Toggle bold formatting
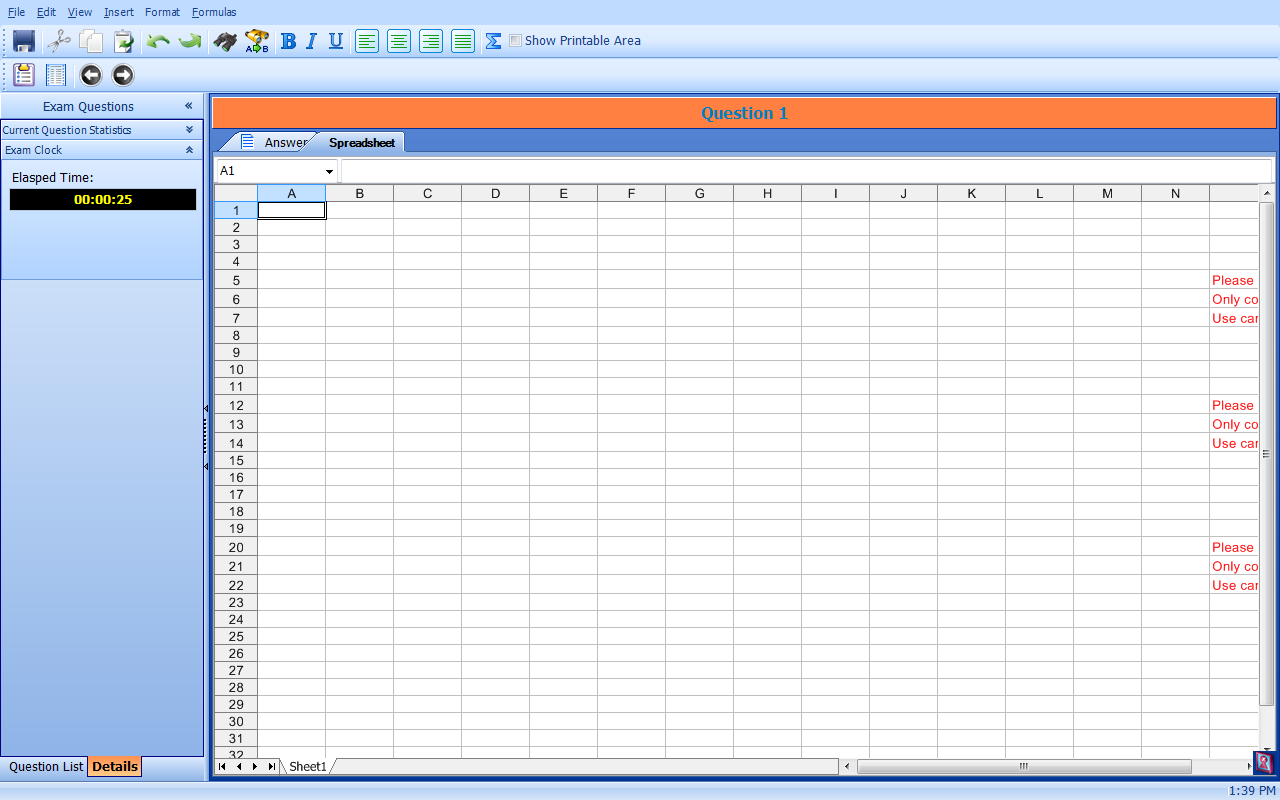Screen dimensions: 1280x800 coord(288,41)
